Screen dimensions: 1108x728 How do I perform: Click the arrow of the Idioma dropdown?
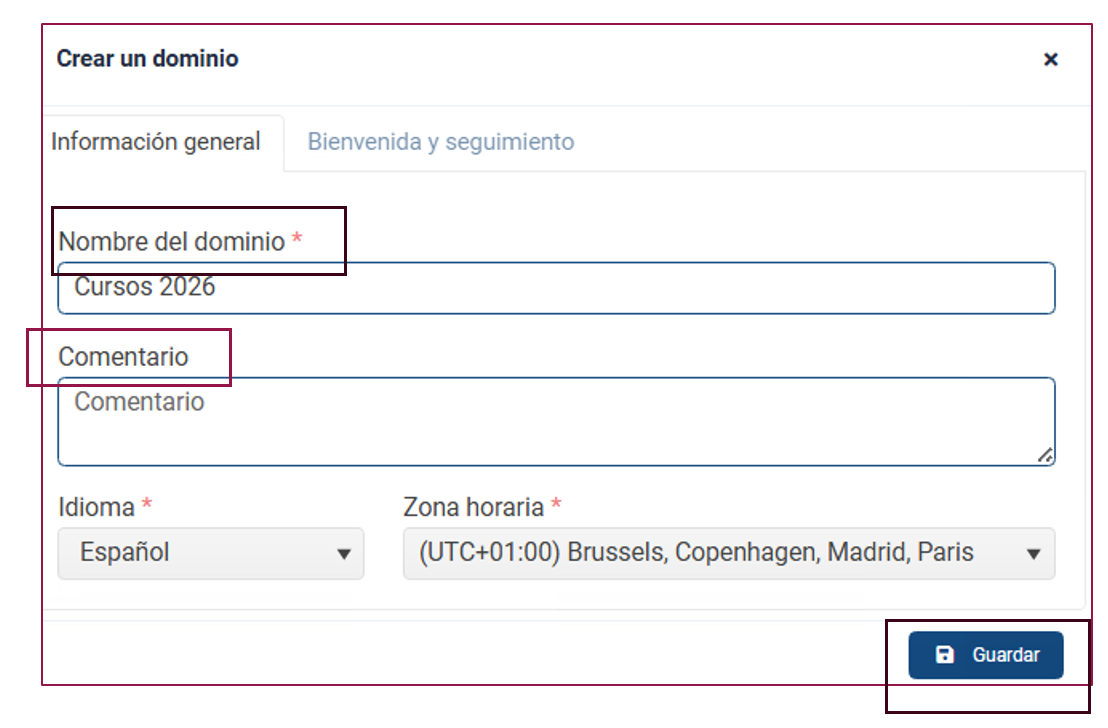coord(344,554)
